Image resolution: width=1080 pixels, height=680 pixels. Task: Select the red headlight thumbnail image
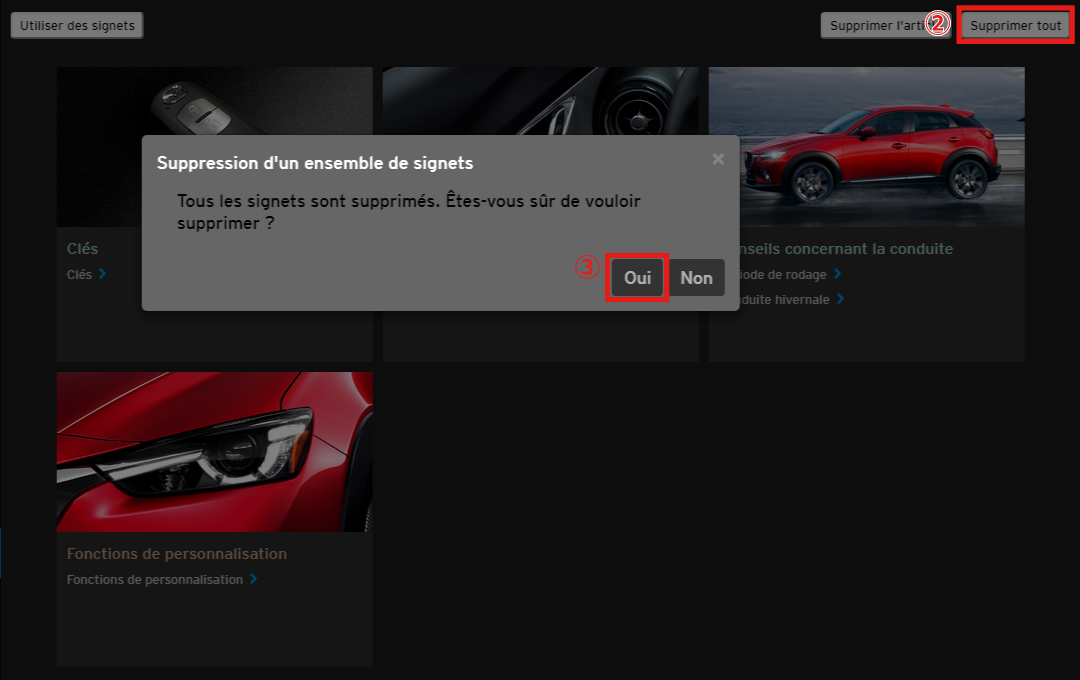pyautogui.click(x=214, y=451)
